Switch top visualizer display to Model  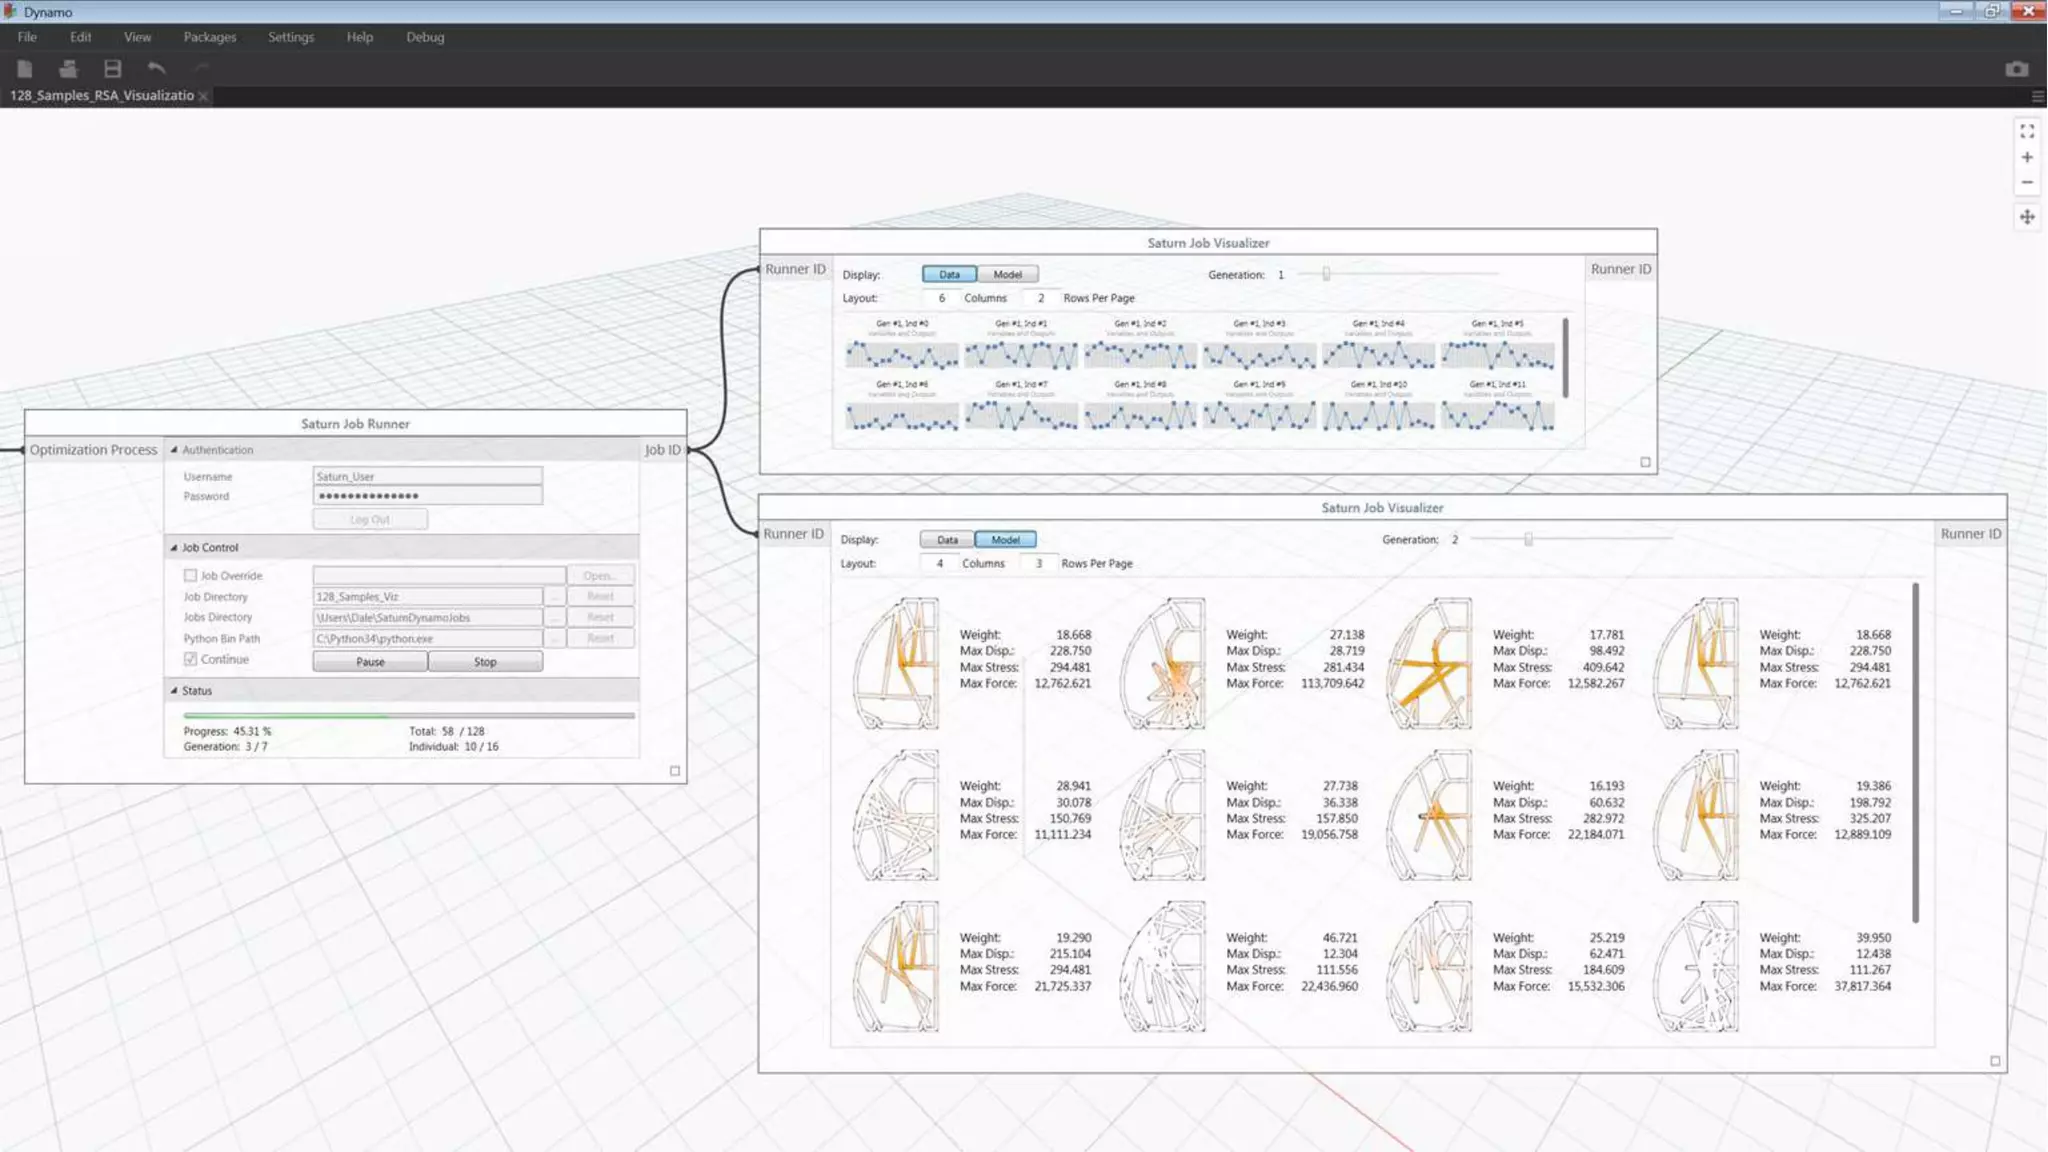pyautogui.click(x=1007, y=274)
